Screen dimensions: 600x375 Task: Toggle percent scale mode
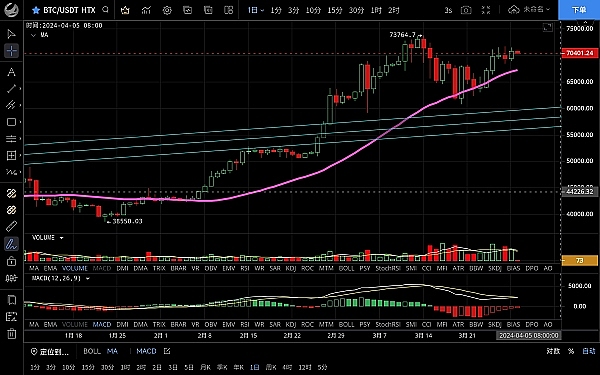[571, 351]
